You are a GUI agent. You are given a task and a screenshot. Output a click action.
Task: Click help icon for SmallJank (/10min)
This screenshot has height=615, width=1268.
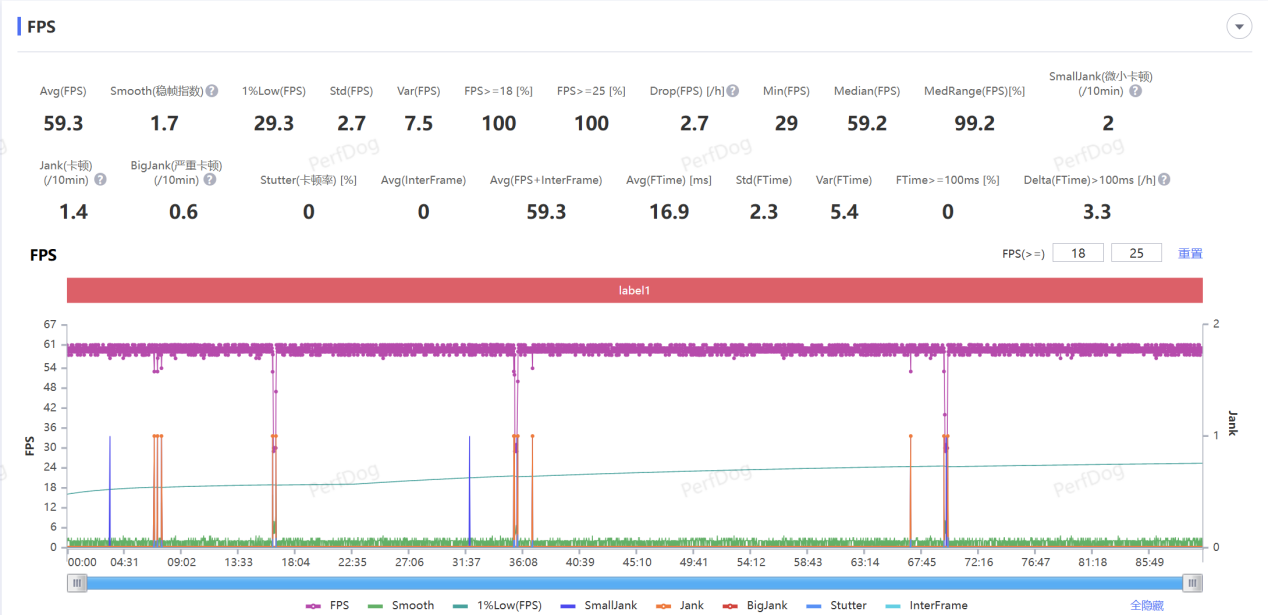coord(1135,91)
